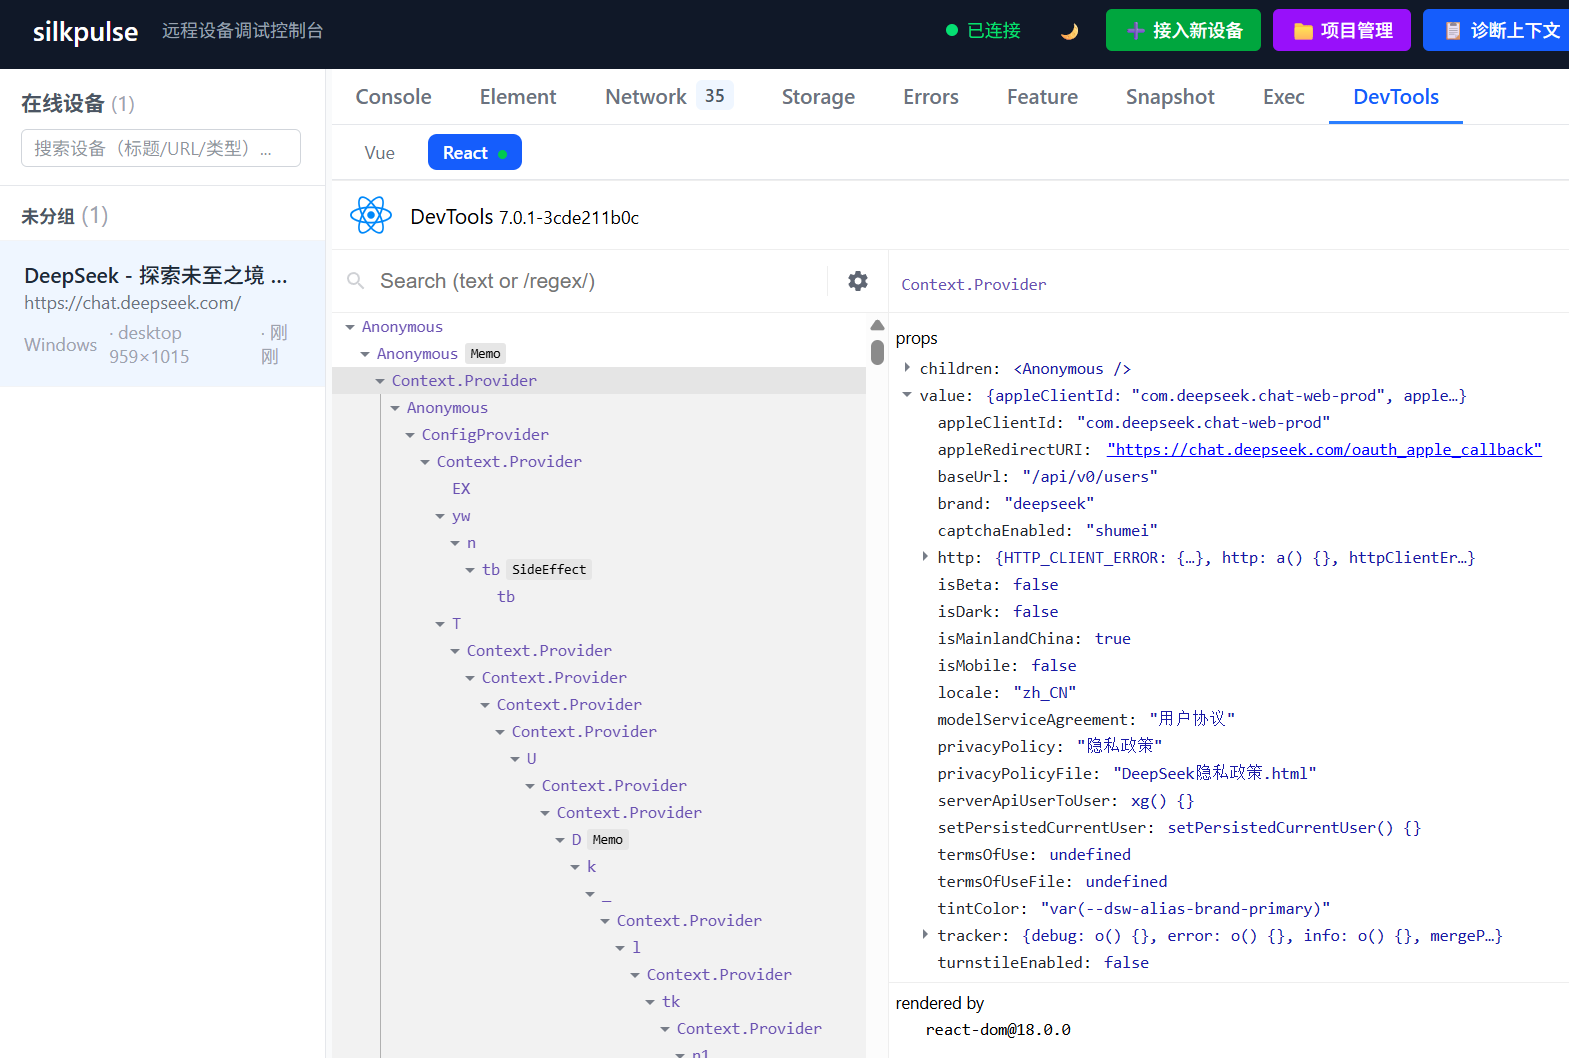
Task: Click turnstileEnabled false value
Action: tap(1126, 963)
